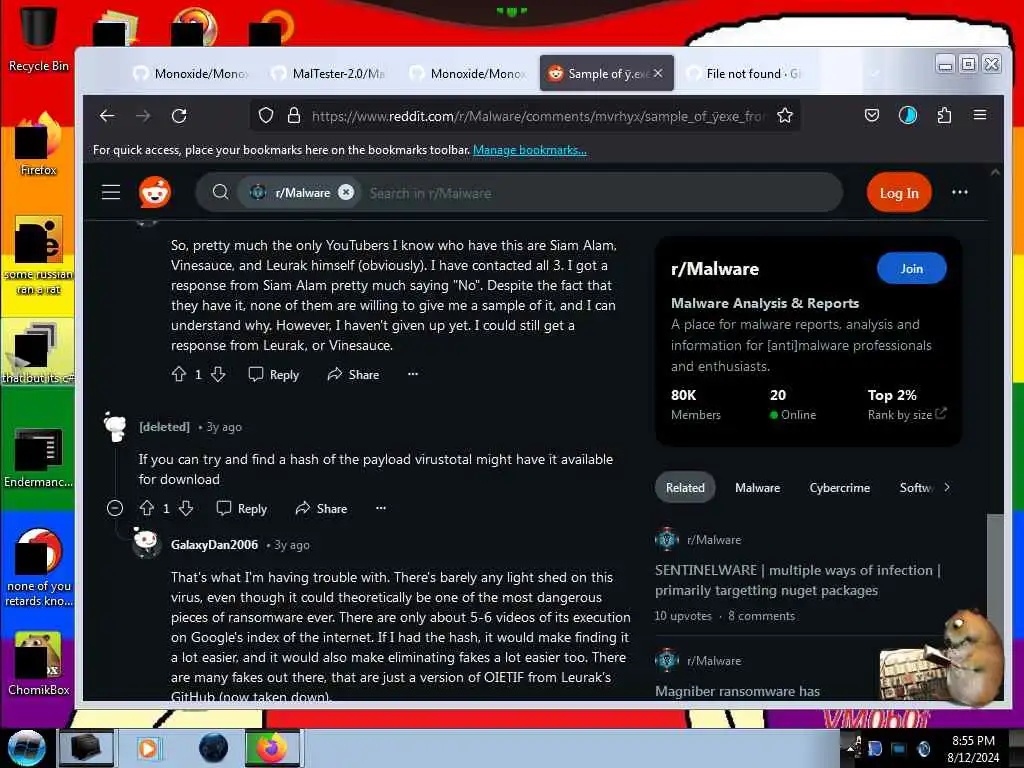This screenshot has width=1024, height=768.
Task: Open more options on Siam Alam comment
Action: coord(413,374)
